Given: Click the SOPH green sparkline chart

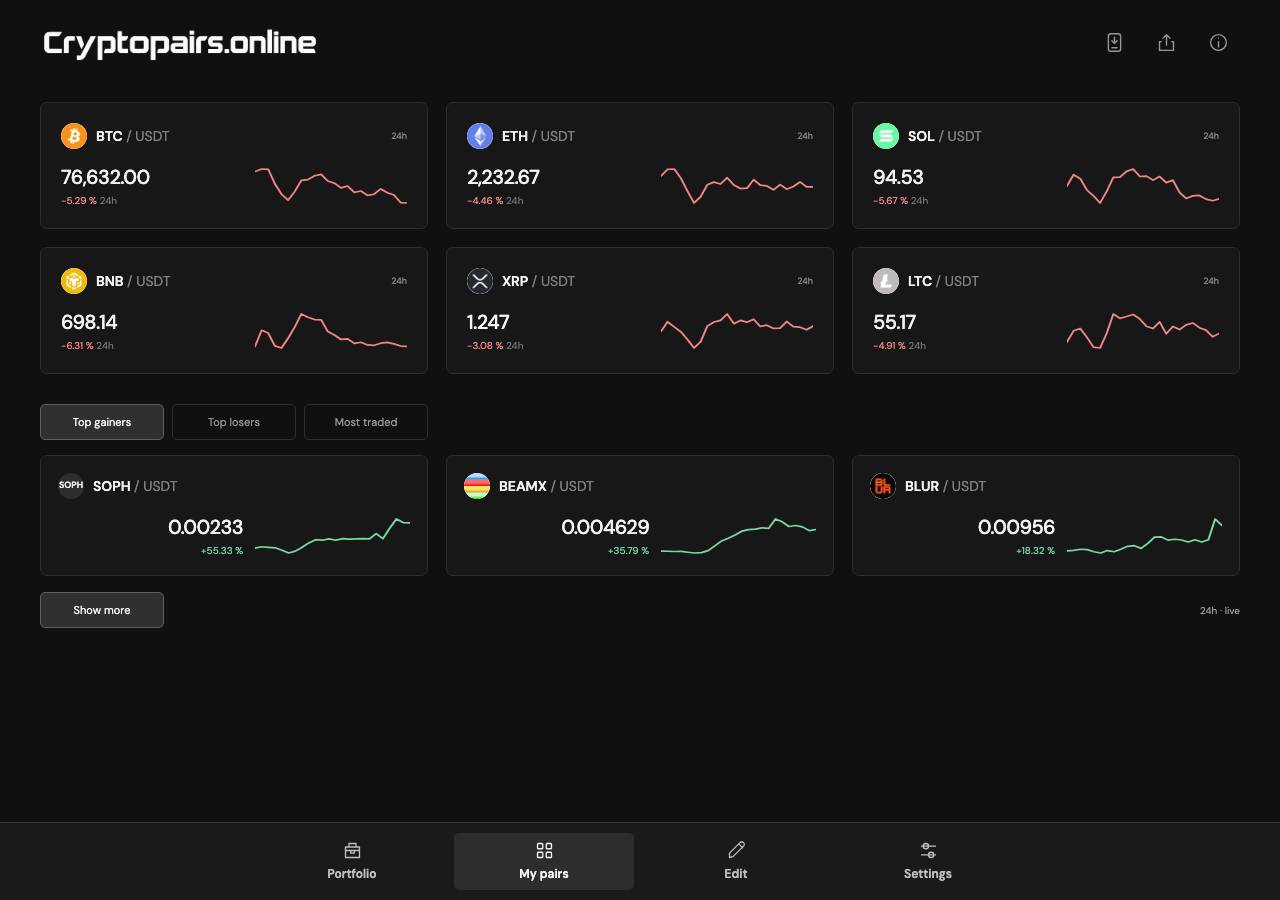Looking at the screenshot, I should pyautogui.click(x=333, y=536).
